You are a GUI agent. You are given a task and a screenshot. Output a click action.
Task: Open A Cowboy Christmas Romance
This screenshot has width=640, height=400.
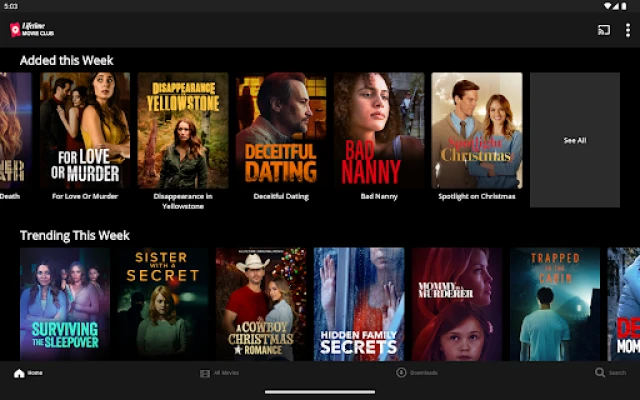pos(261,304)
